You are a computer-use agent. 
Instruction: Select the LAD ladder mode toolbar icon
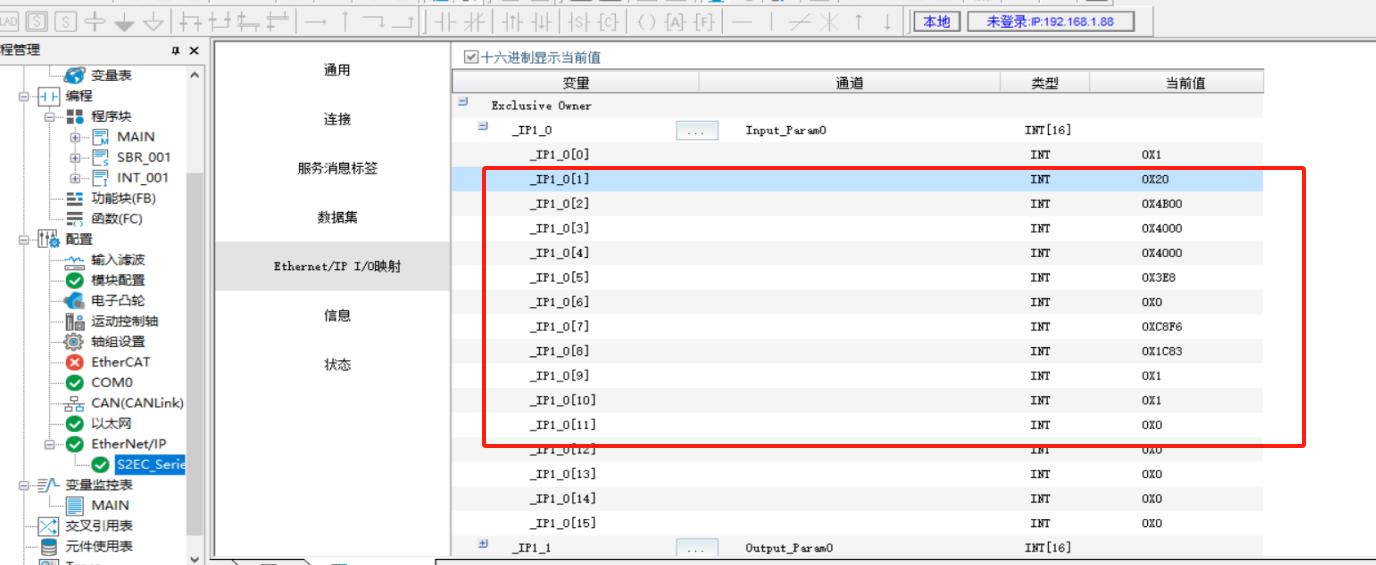(x=8, y=21)
